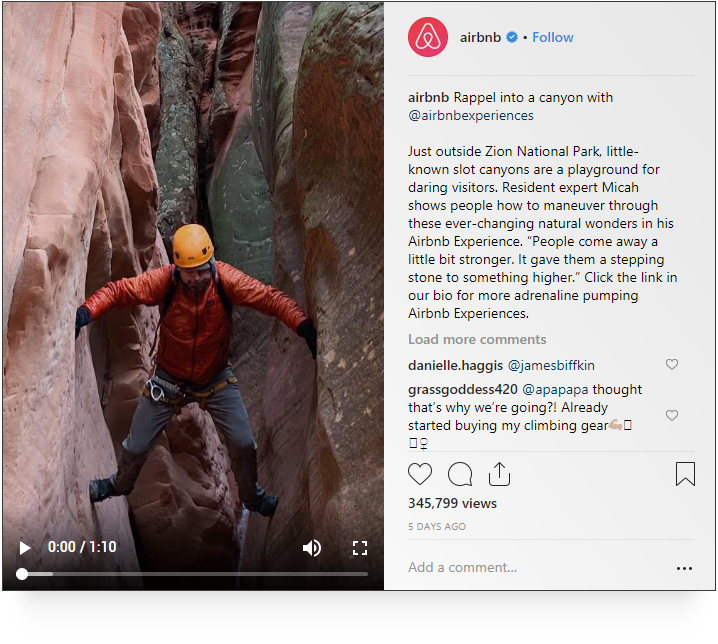
Task: Mute the video with the speaker icon
Action: click(x=312, y=548)
